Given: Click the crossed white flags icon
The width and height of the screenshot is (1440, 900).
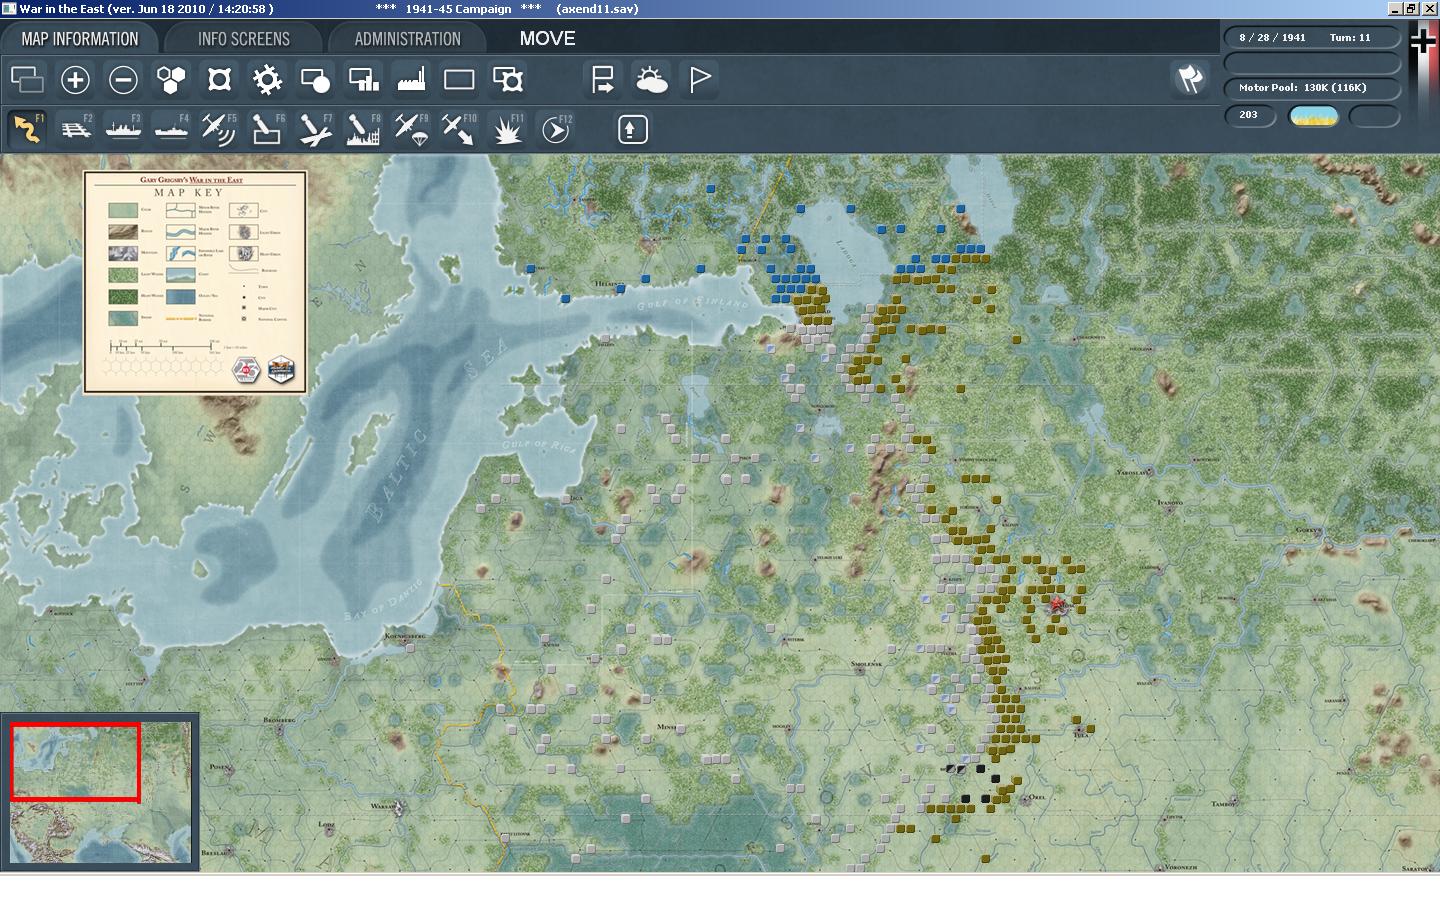Looking at the screenshot, I should [1190, 79].
